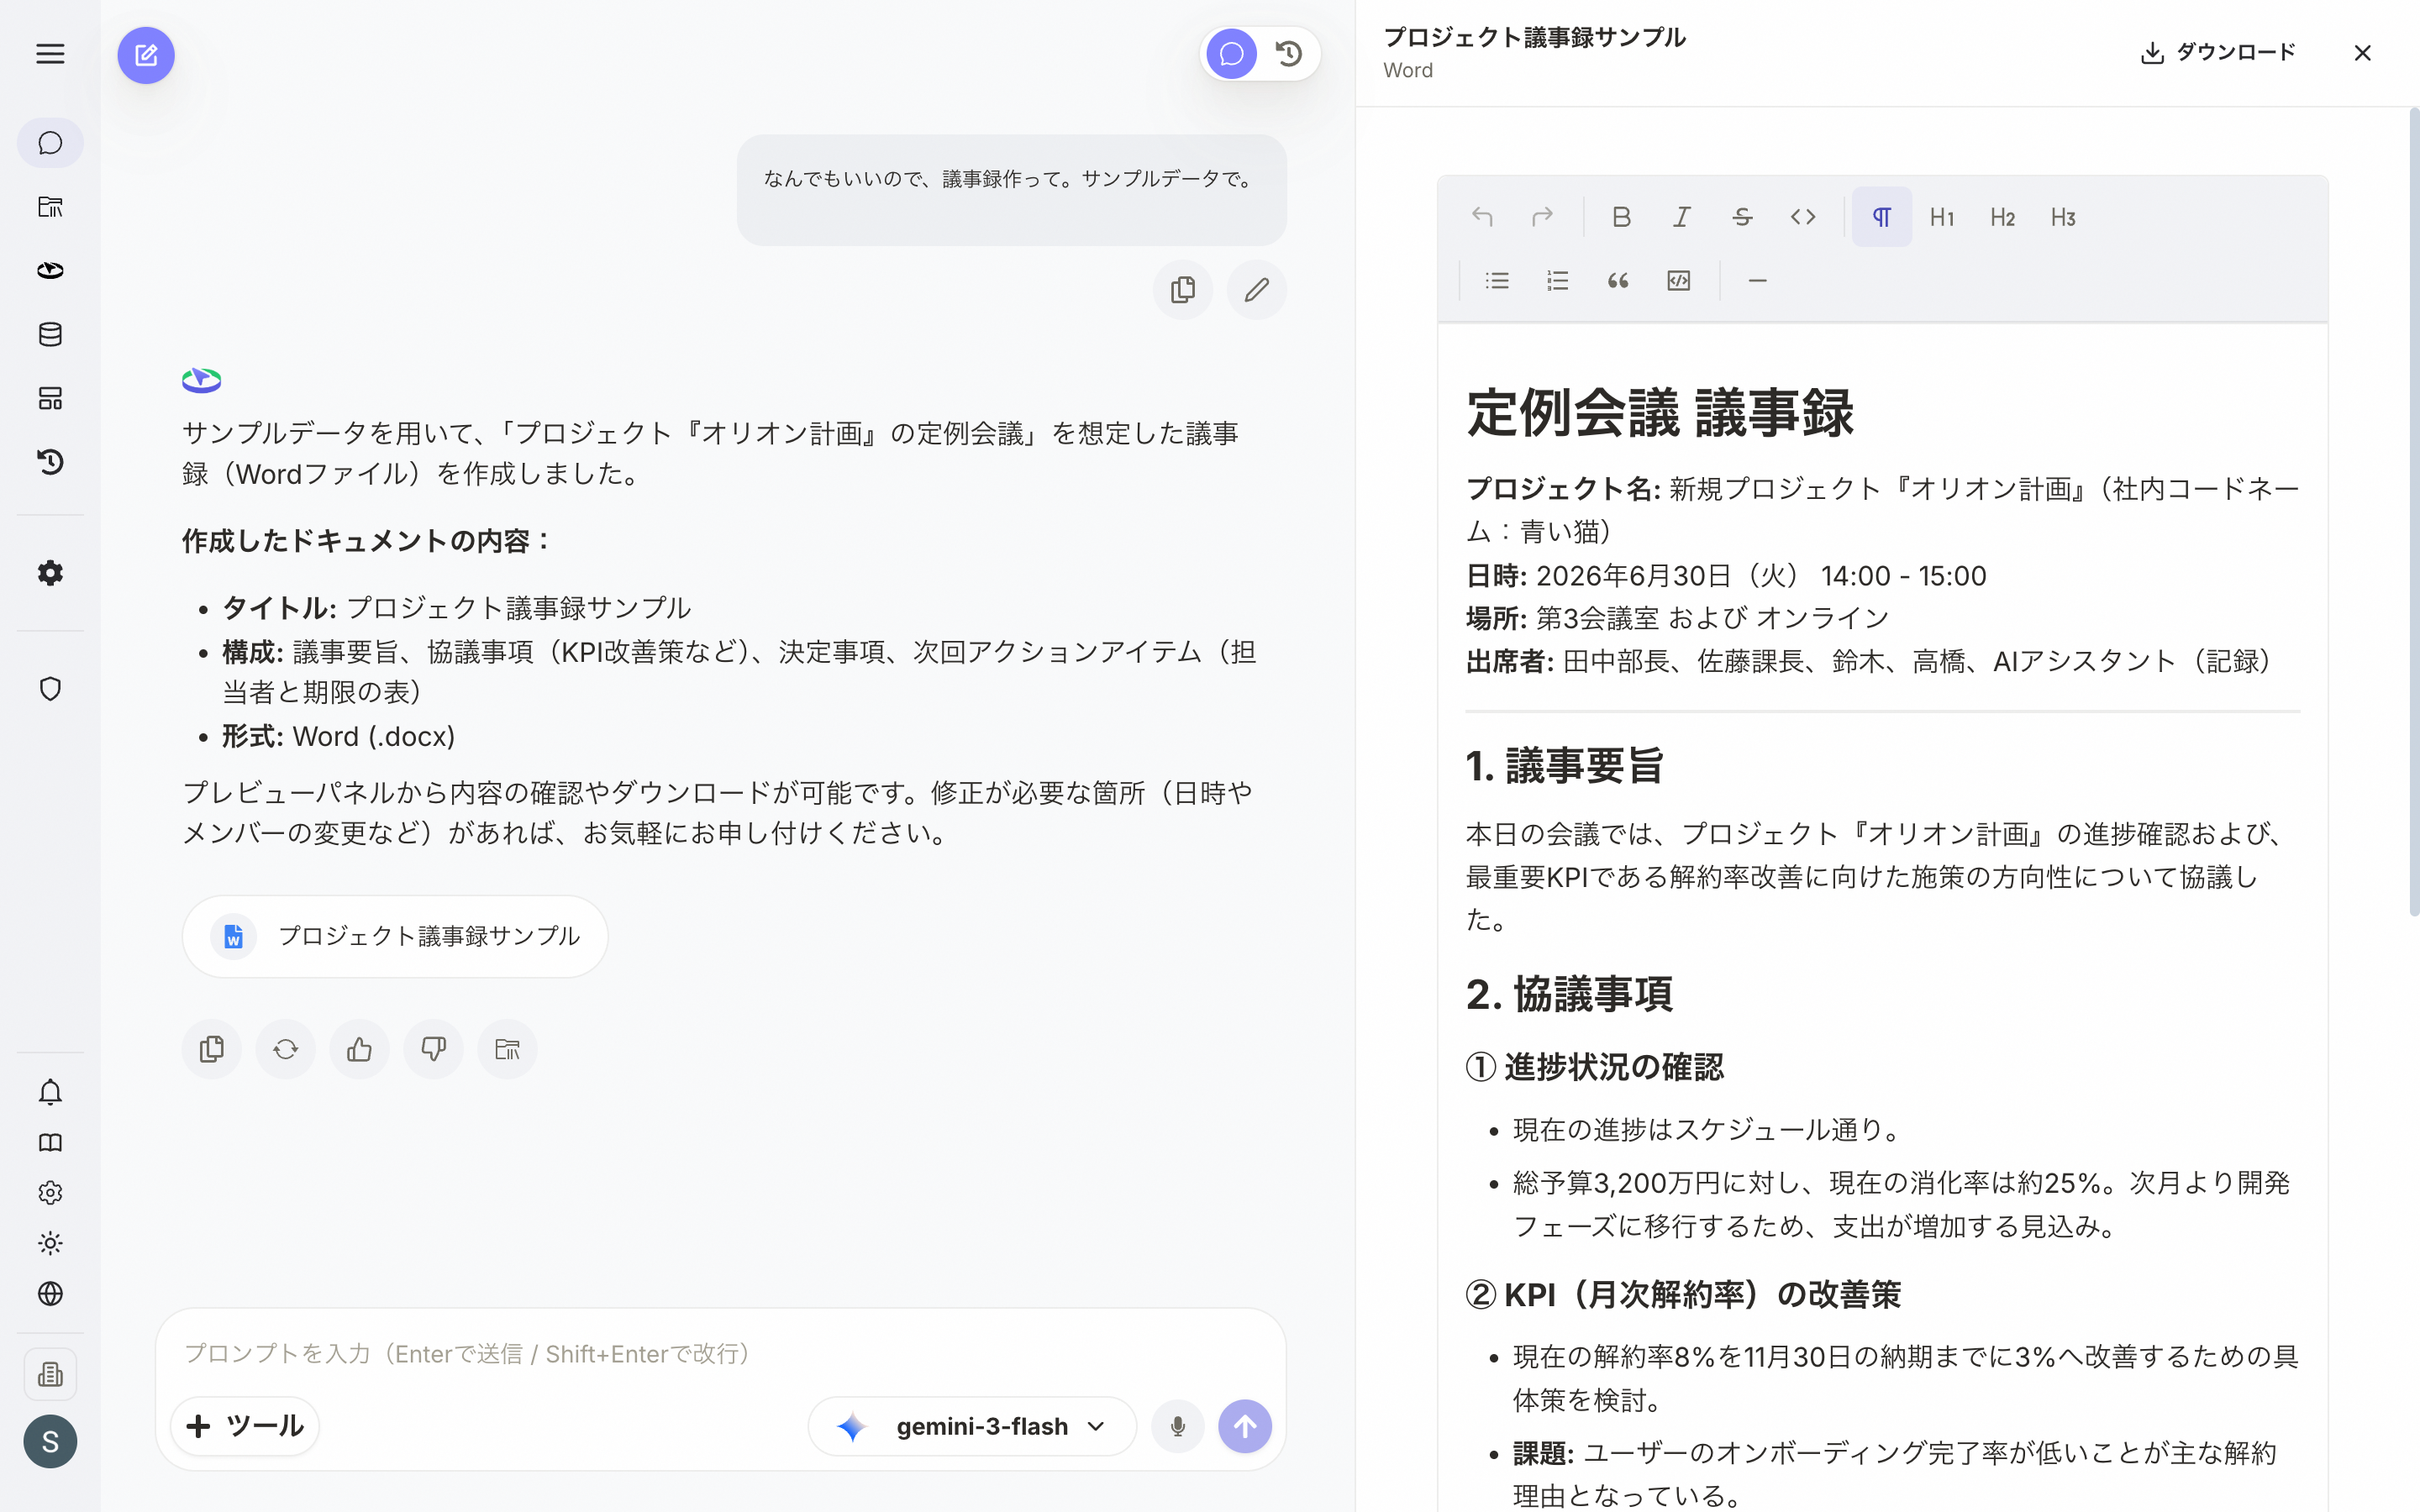Click the S user avatar

pos(50,1441)
